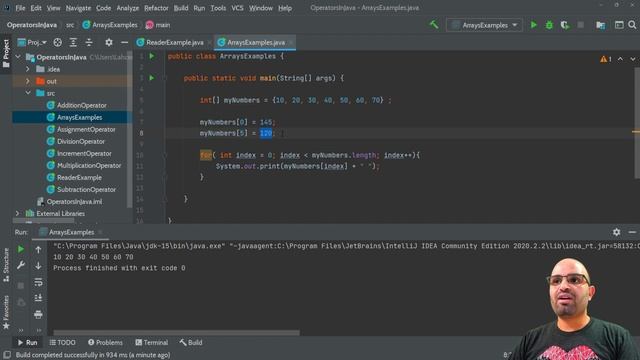
Task: Open the Build tool window
Action: tap(191, 342)
